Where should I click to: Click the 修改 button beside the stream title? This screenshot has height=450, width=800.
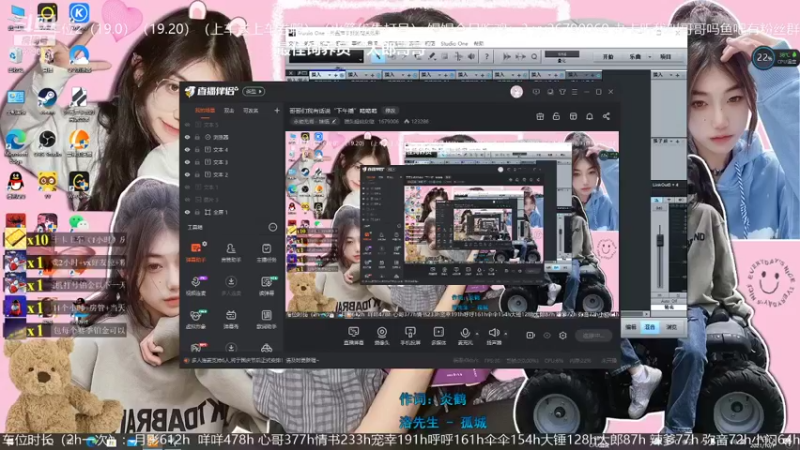tap(390, 110)
